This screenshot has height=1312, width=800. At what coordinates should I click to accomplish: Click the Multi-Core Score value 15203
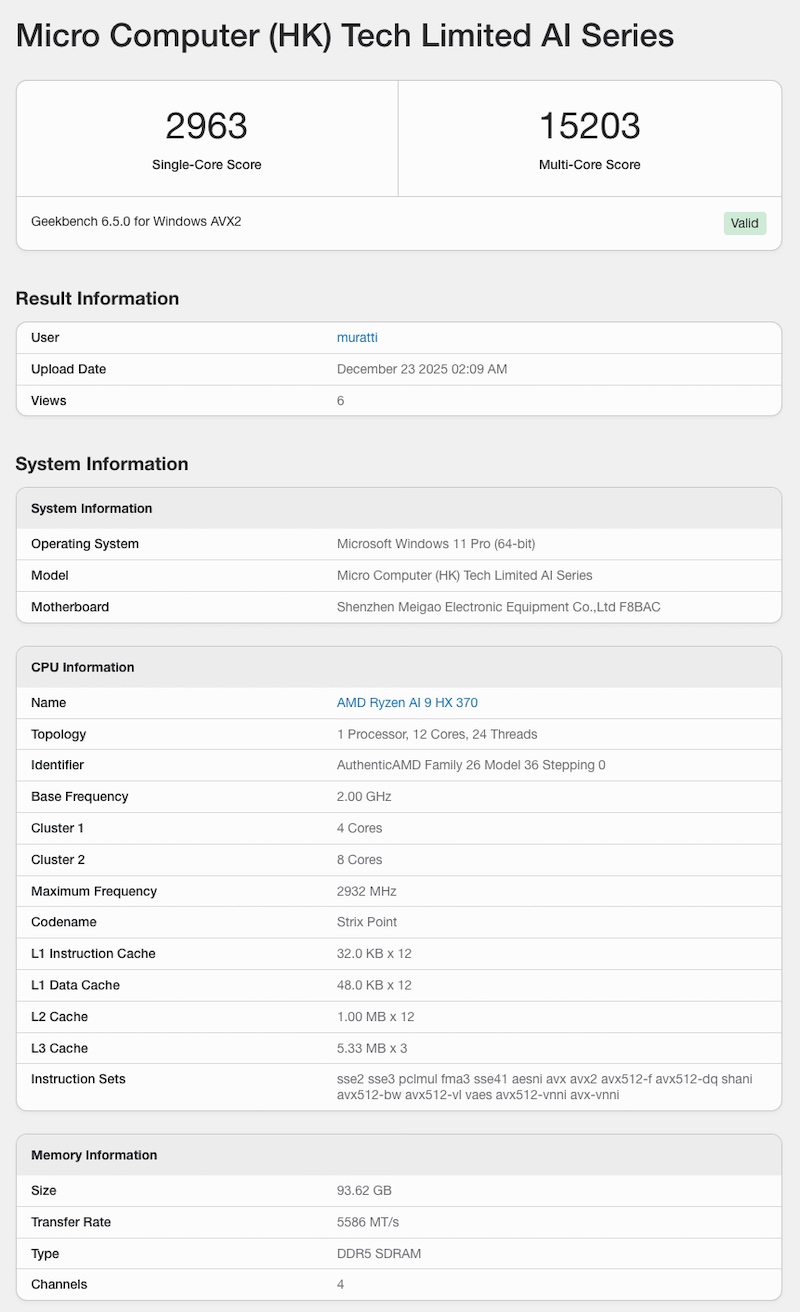589,126
